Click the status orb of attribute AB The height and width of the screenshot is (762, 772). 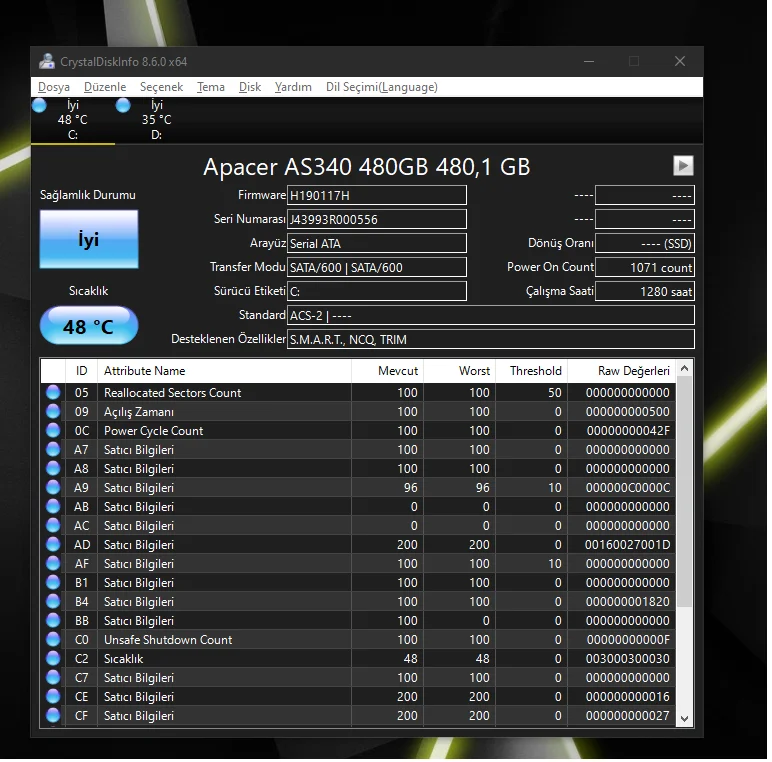click(x=53, y=507)
